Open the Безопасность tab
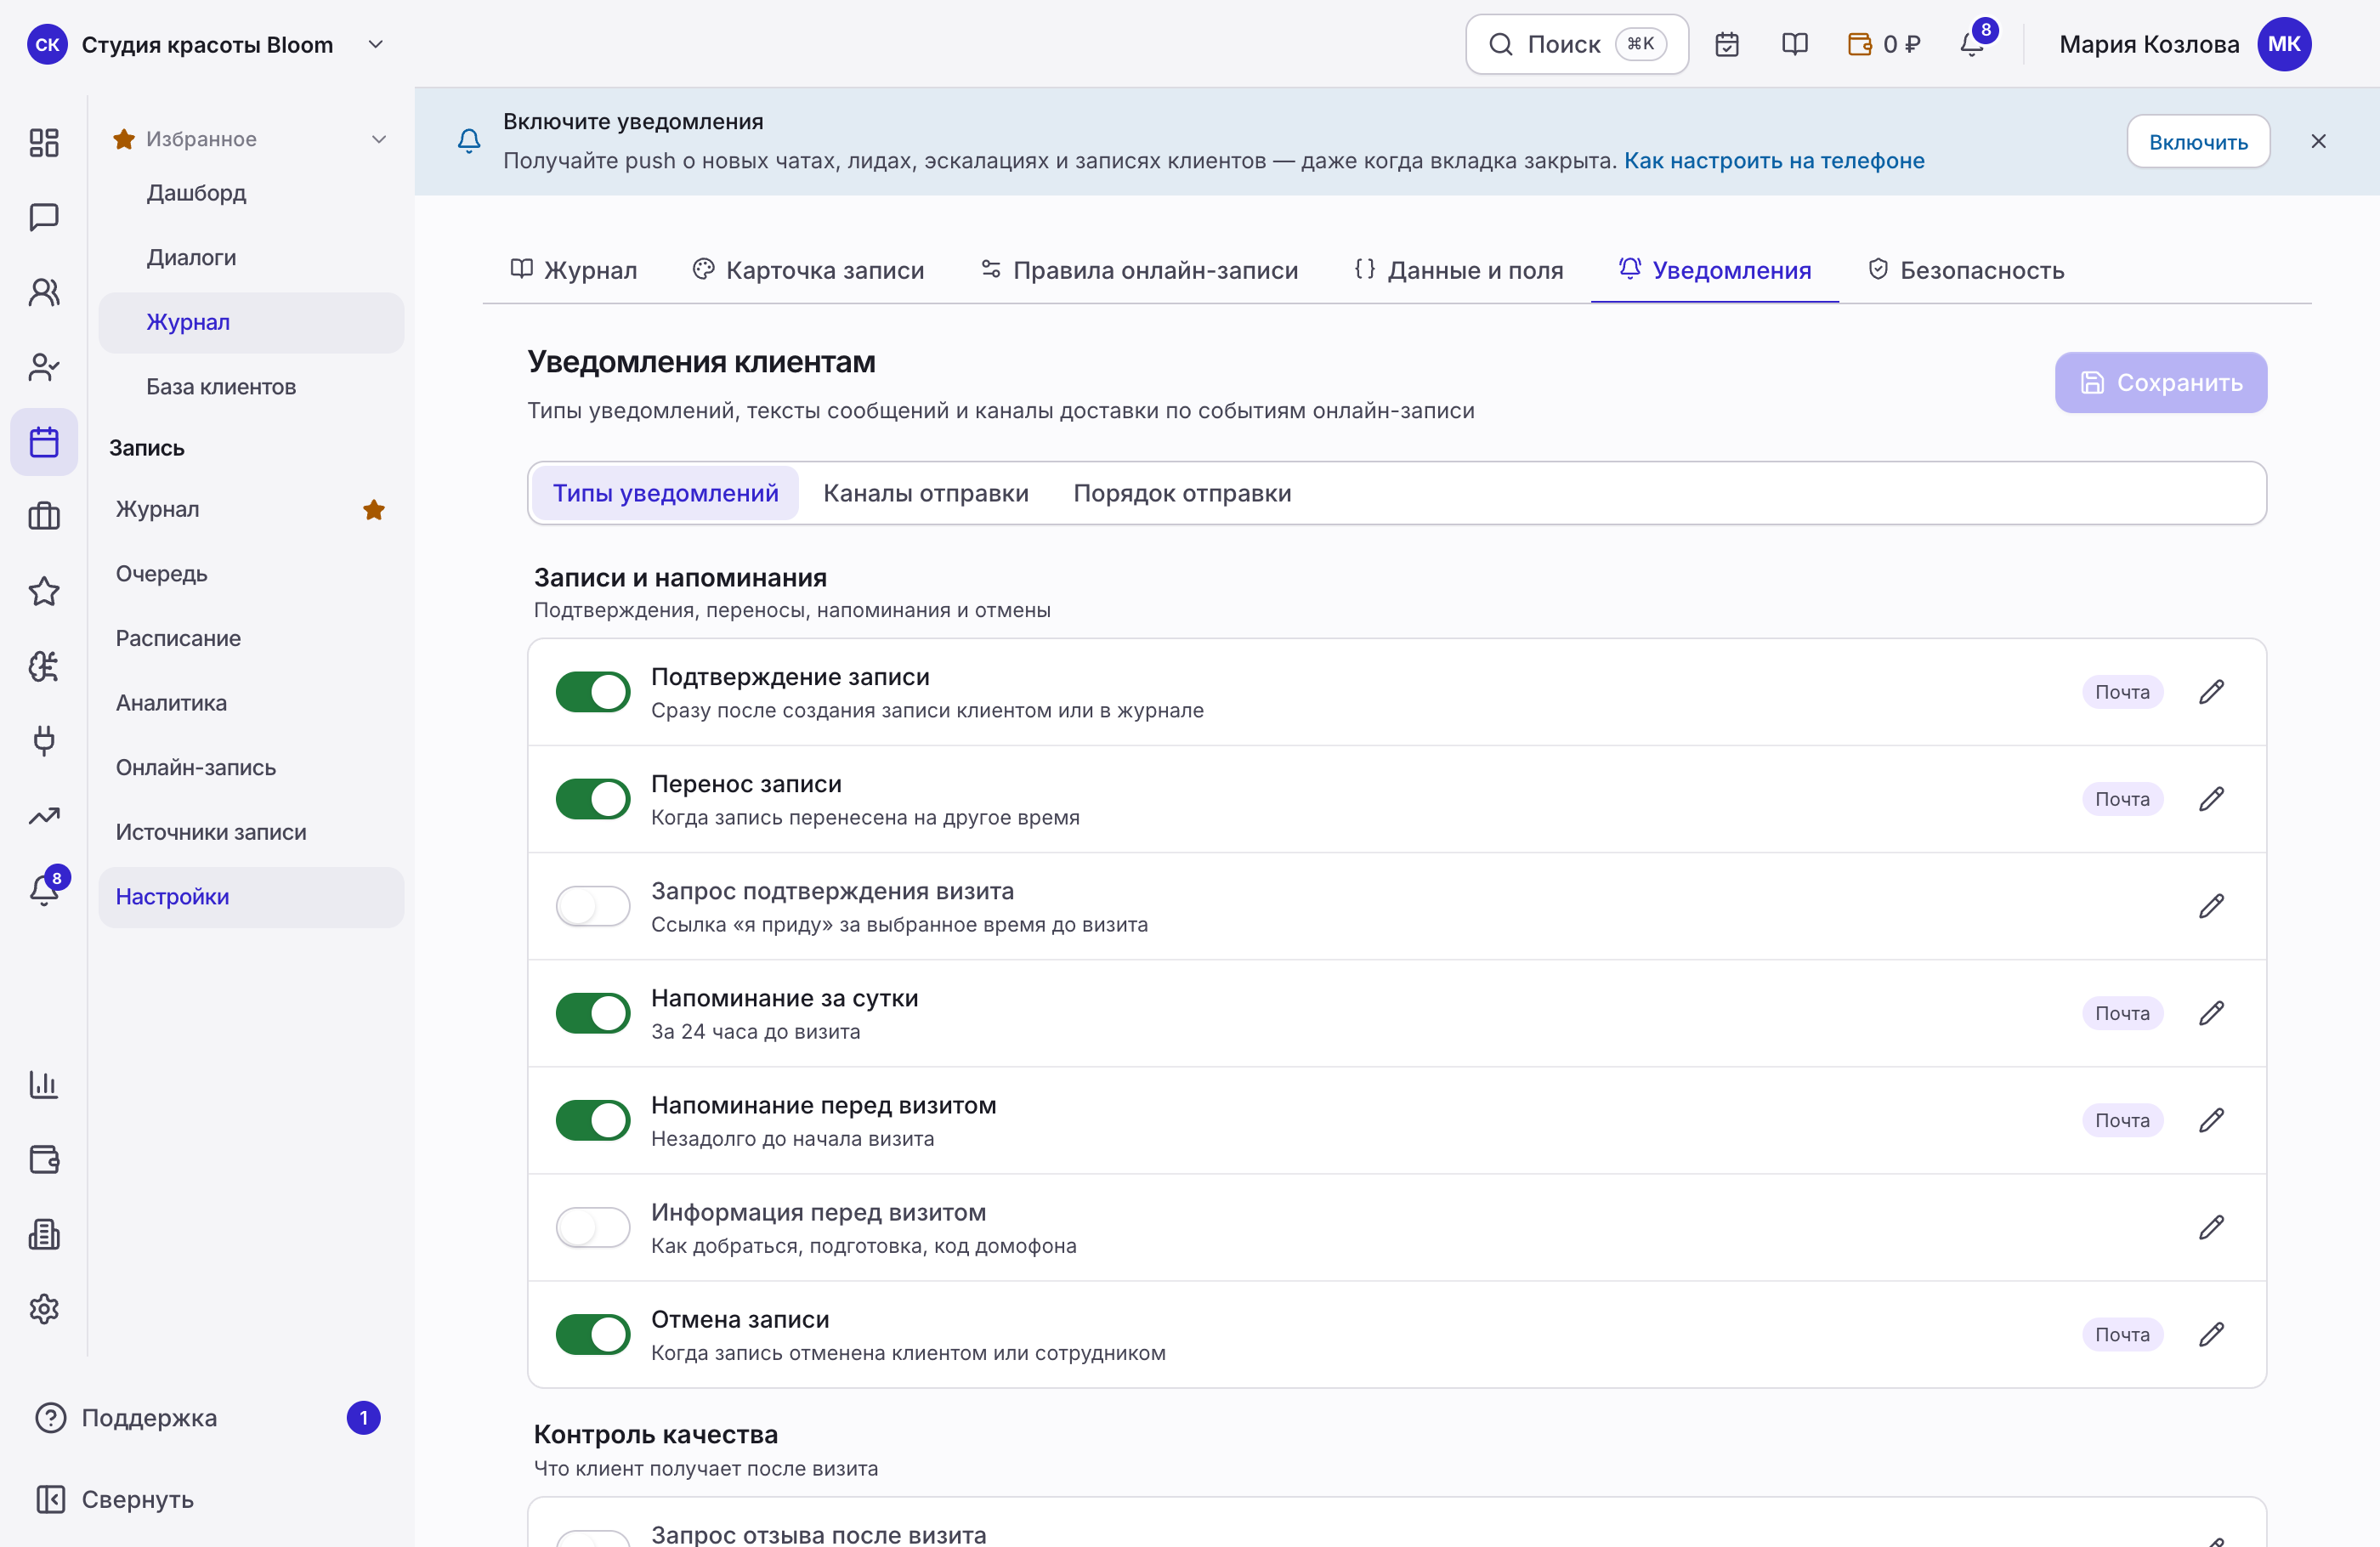 tap(1966, 270)
